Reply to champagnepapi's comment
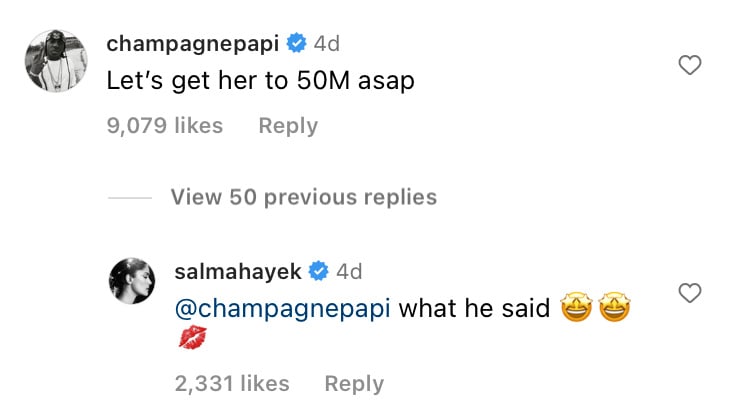 [x=288, y=126]
